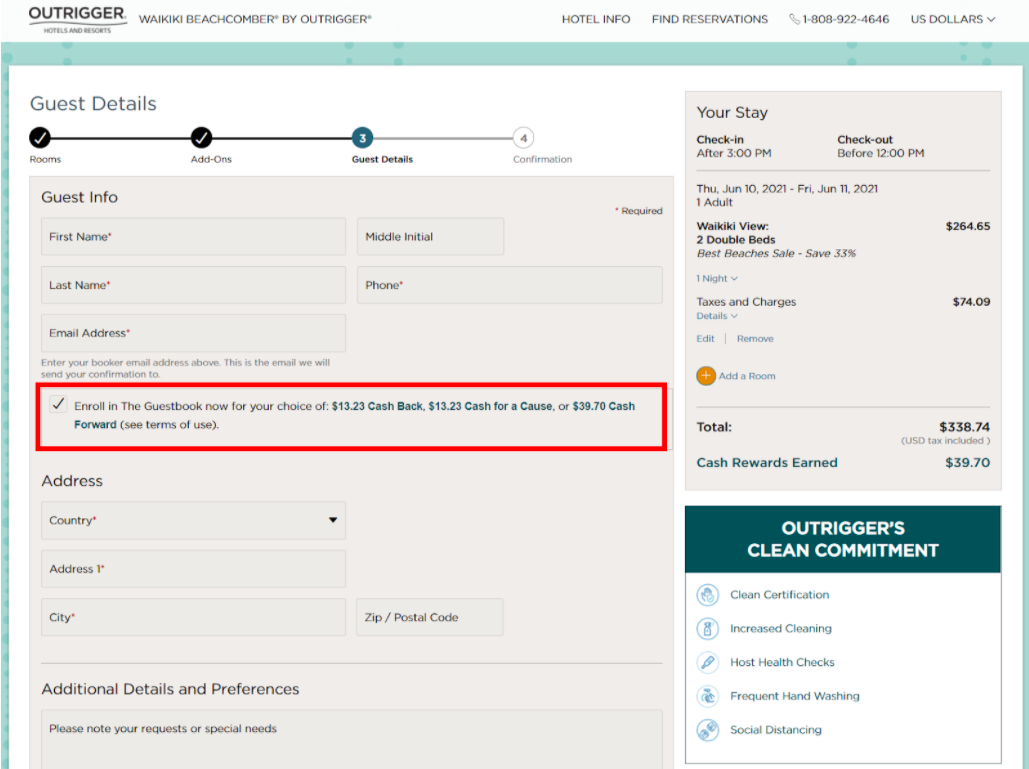Open HOTEL INFO in the top navigation
The height and width of the screenshot is (769, 1029).
pyautogui.click(x=596, y=20)
